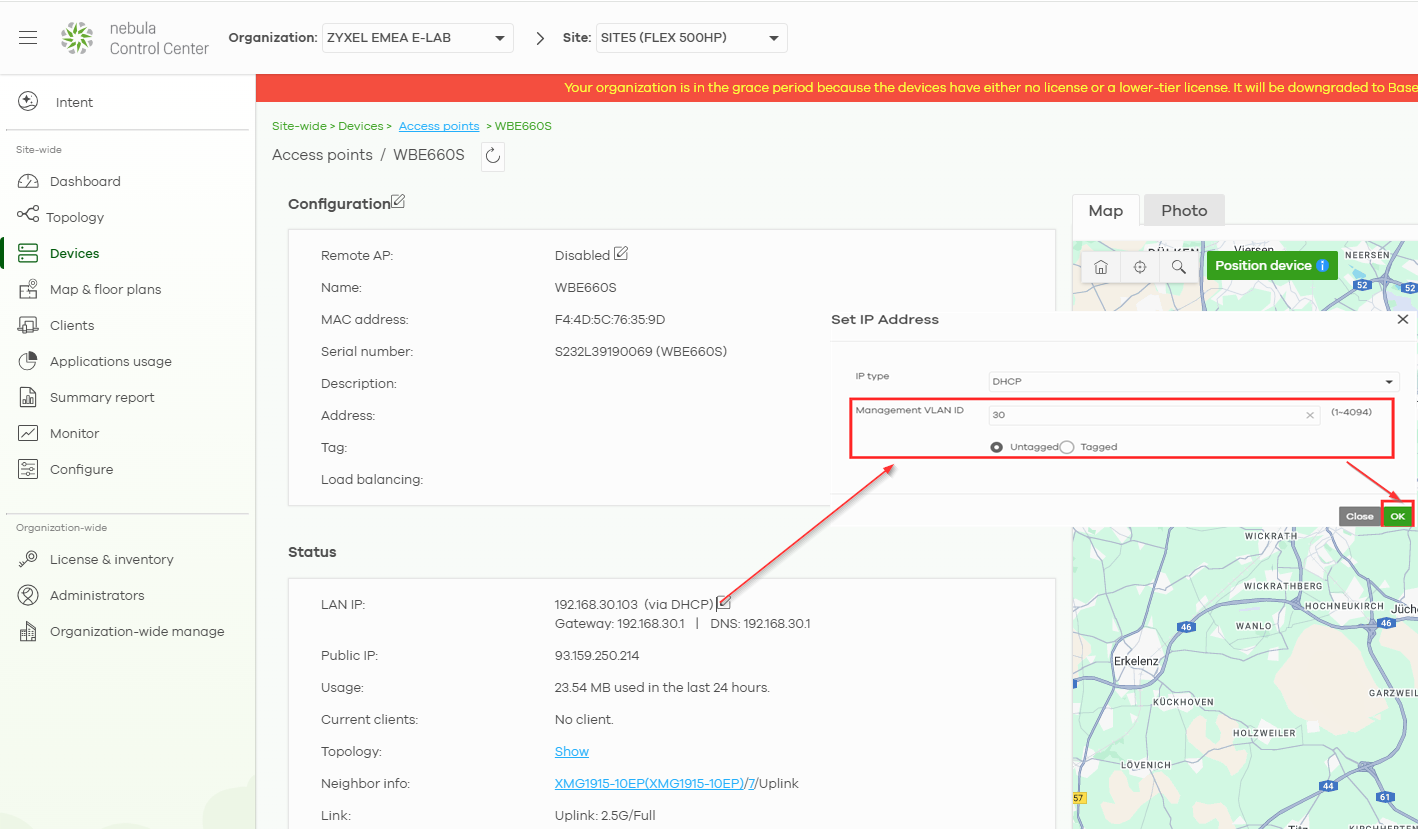The width and height of the screenshot is (1418, 829).
Task: Open the hamburger navigation menu
Action: [x=28, y=38]
